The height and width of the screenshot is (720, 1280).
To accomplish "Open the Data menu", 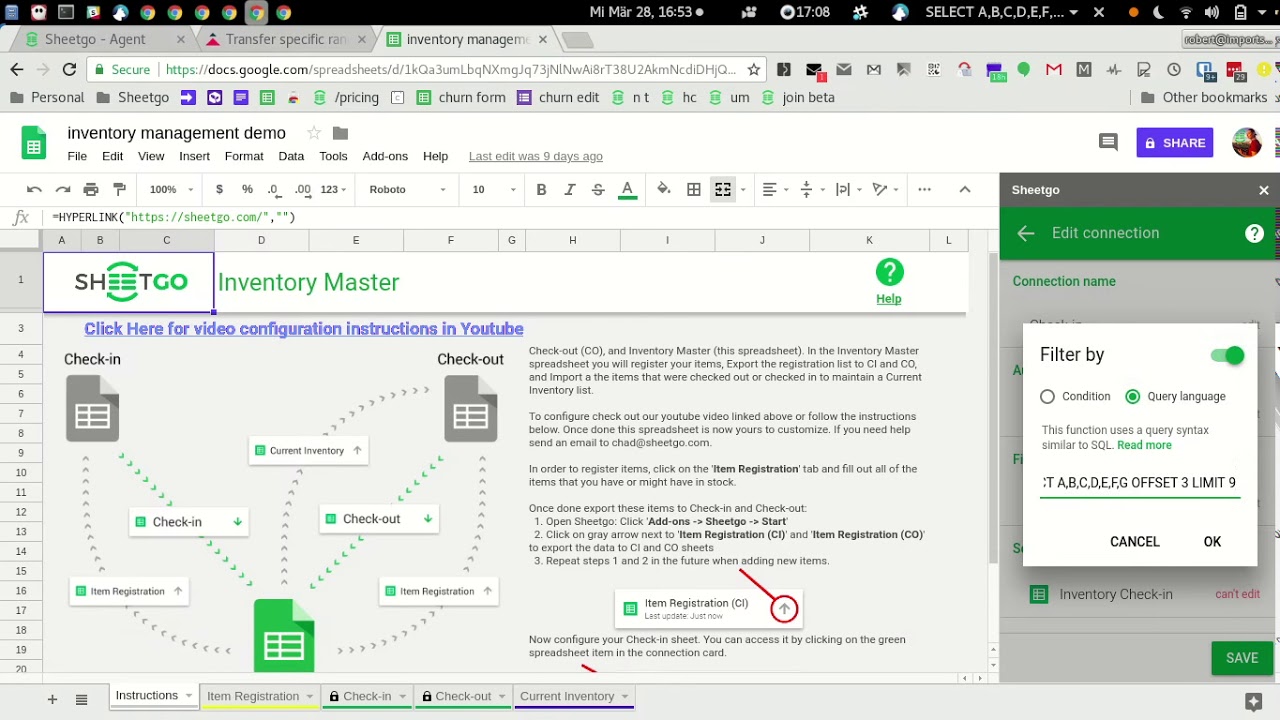I will click(291, 156).
